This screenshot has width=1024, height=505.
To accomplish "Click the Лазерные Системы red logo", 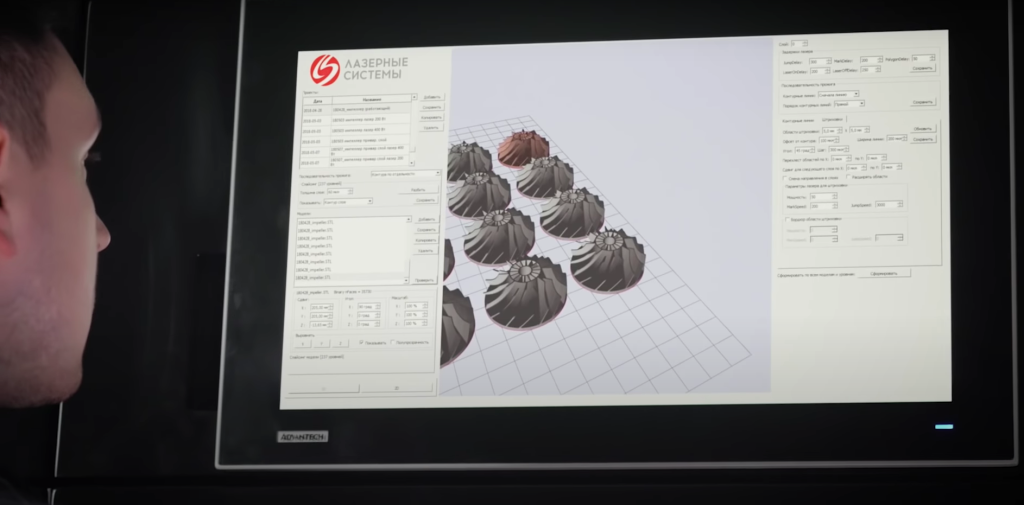I will (x=324, y=69).
